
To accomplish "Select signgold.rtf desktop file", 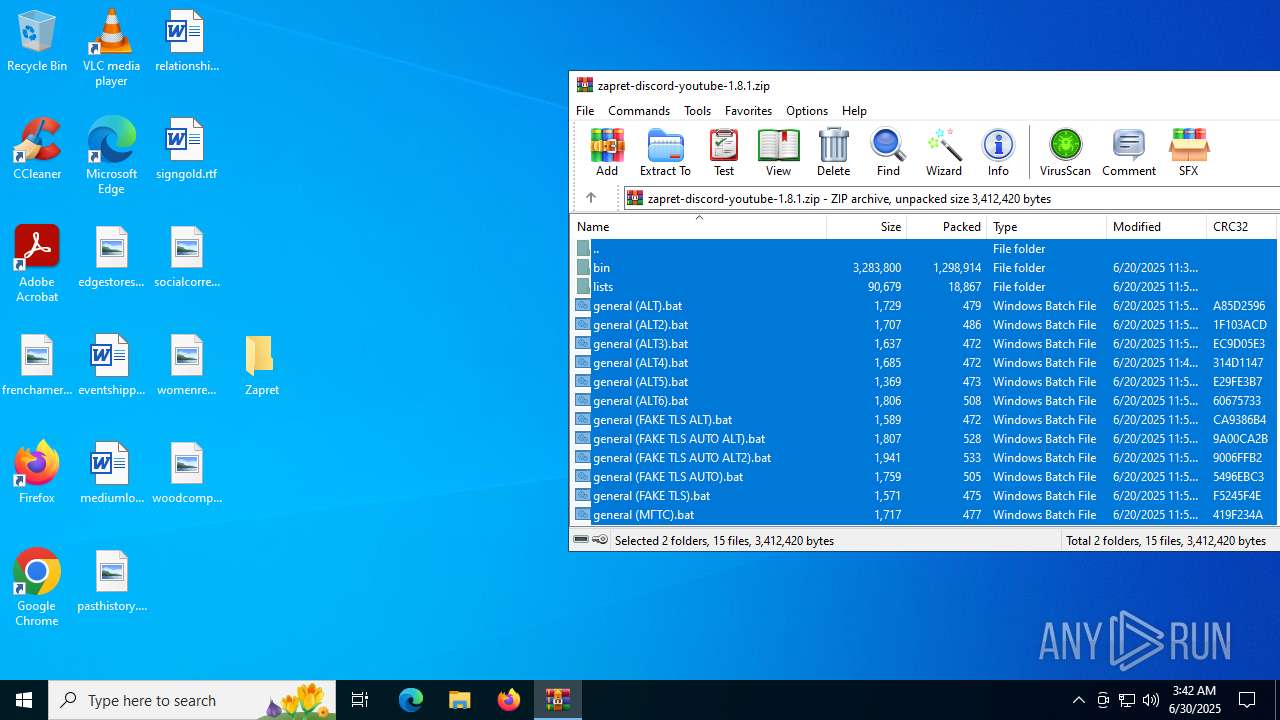I will (186, 149).
